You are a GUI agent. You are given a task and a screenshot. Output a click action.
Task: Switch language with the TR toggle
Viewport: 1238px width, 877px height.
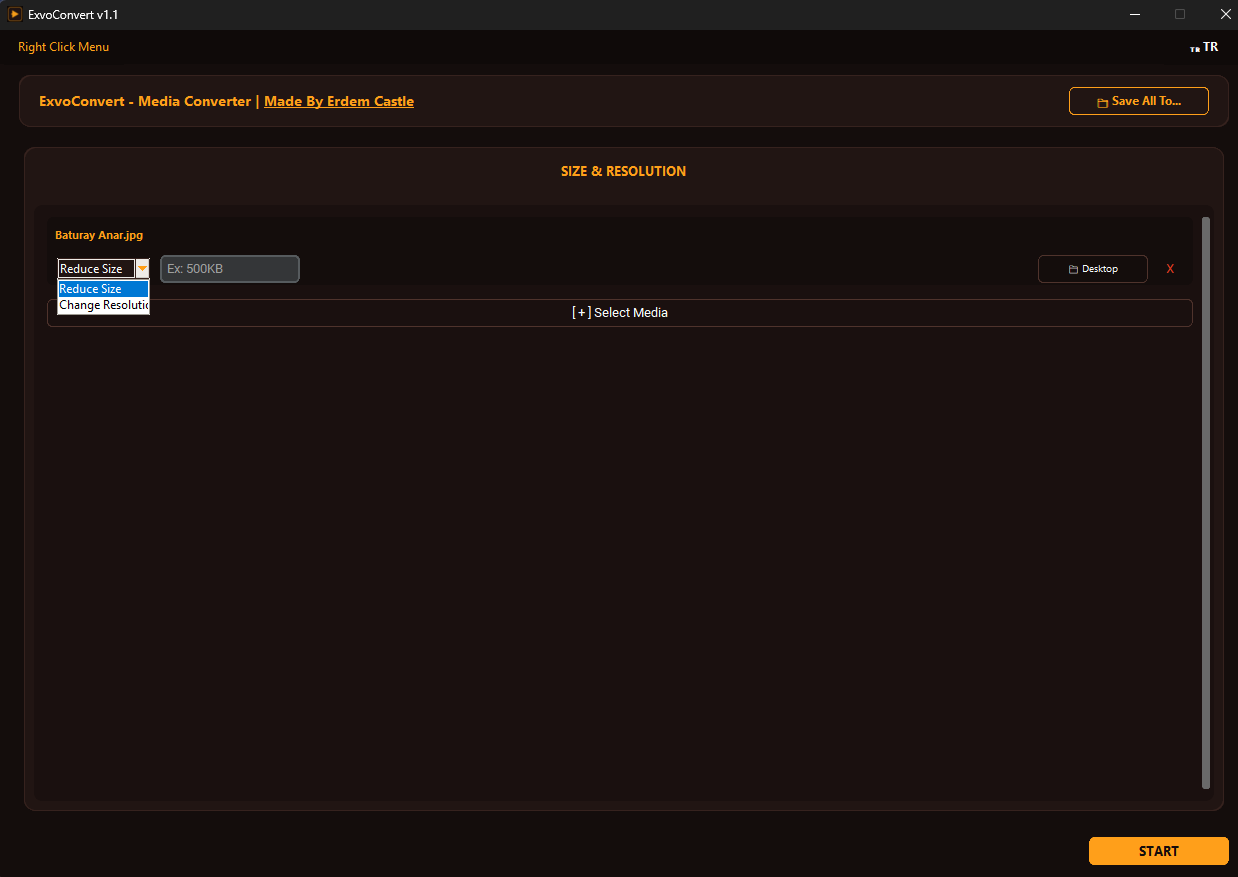(1204, 47)
